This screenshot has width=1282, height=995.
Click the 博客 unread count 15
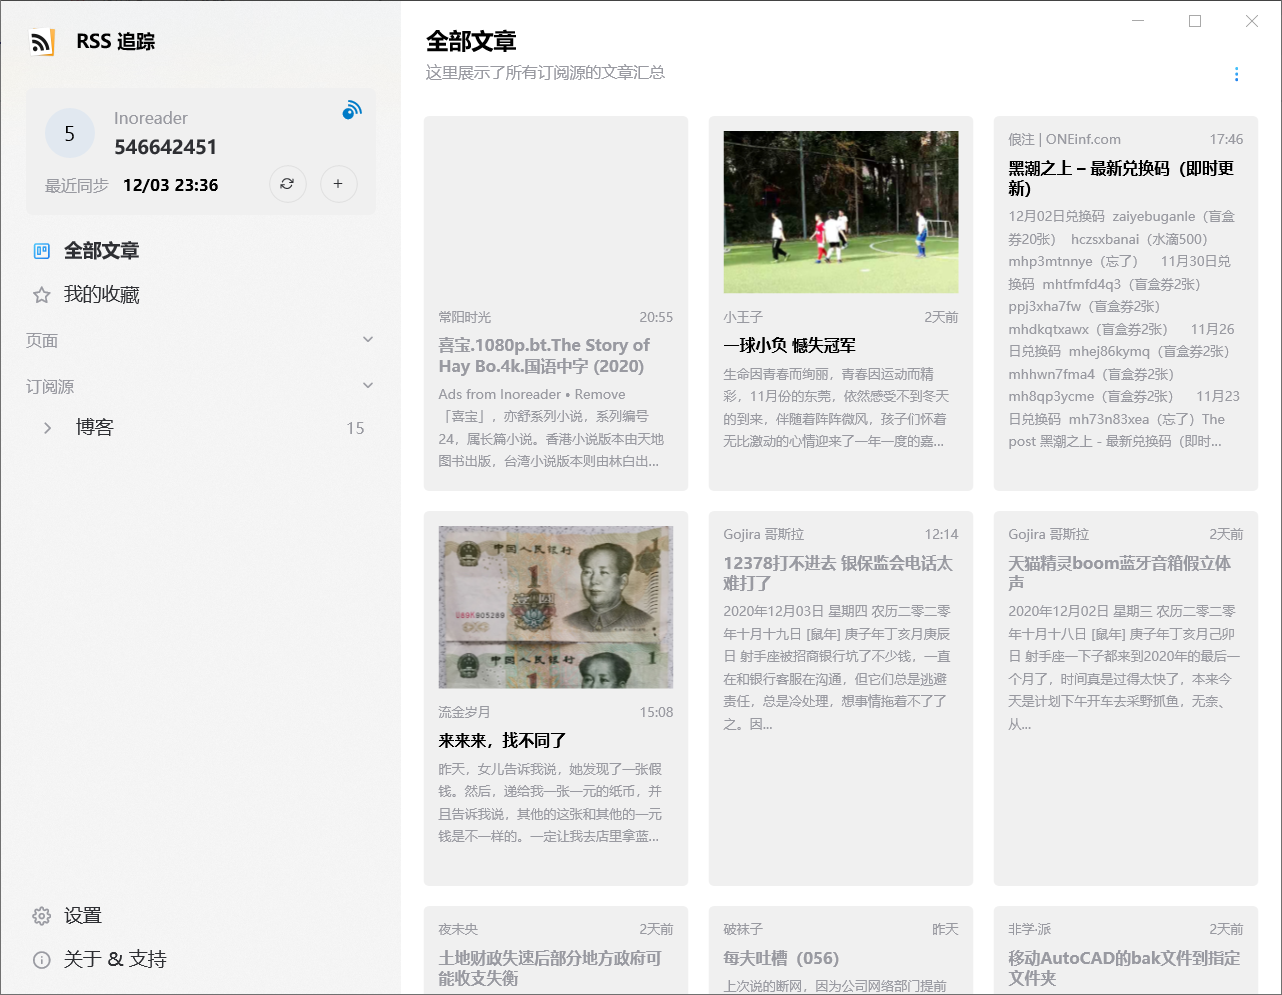pyautogui.click(x=355, y=428)
